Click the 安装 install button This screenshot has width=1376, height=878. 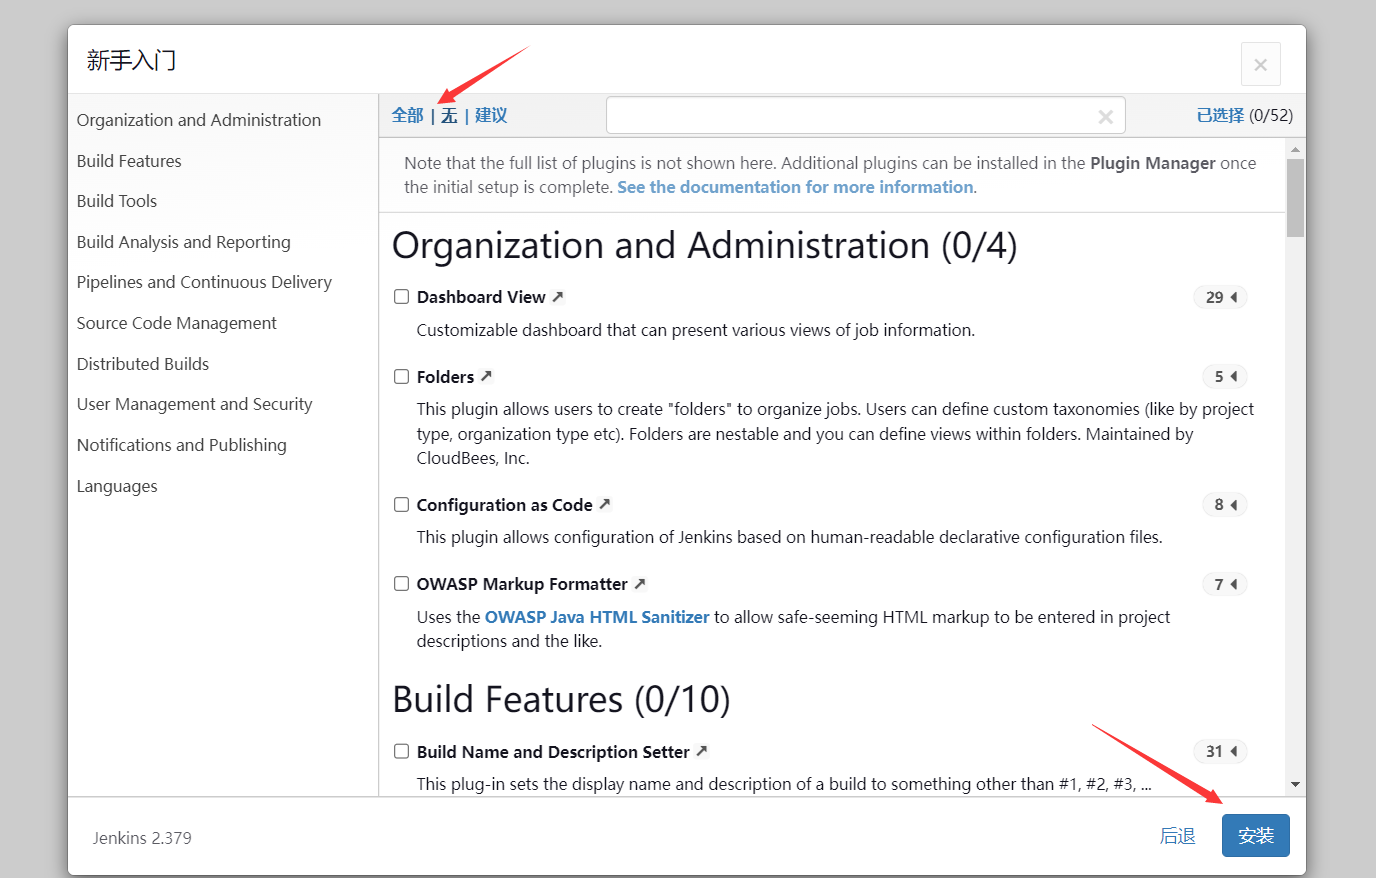click(x=1256, y=836)
